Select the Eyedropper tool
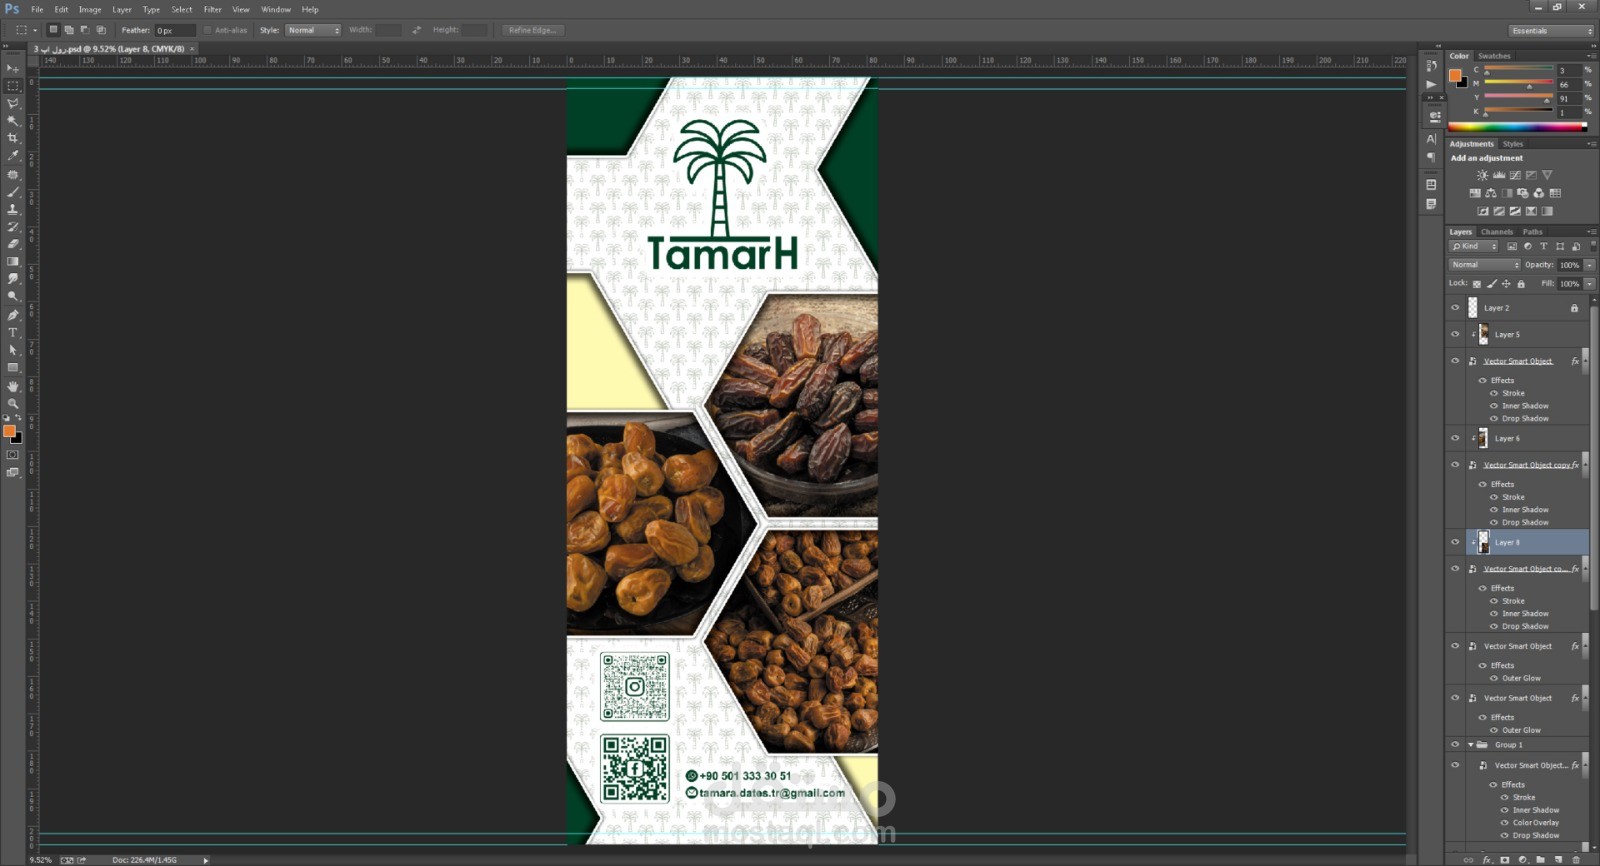The height and width of the screenshot is (866, 1600). pos(13,156)
